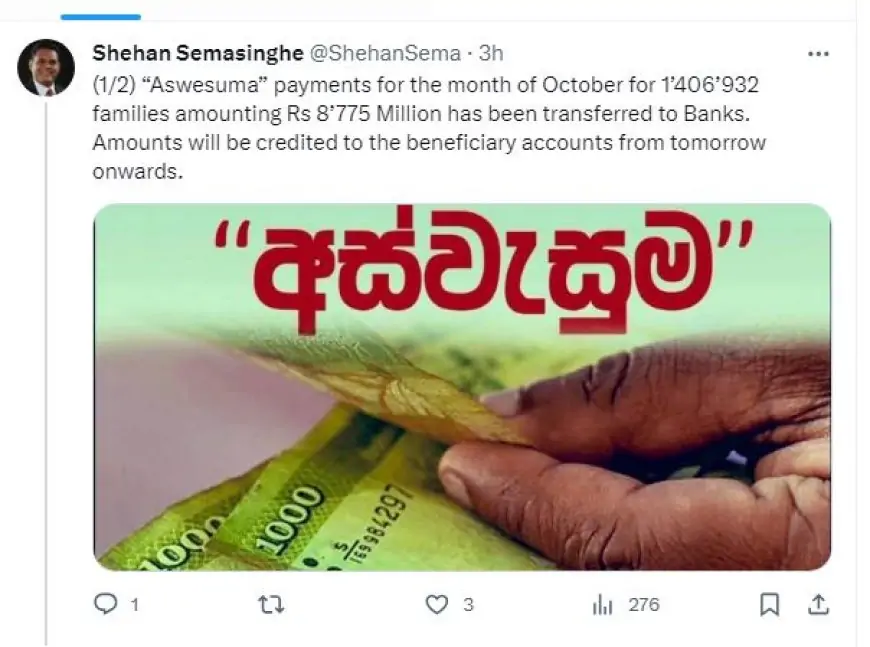
Task: Click the reply speech bubble icon
Action: click(x=105, y=604)
